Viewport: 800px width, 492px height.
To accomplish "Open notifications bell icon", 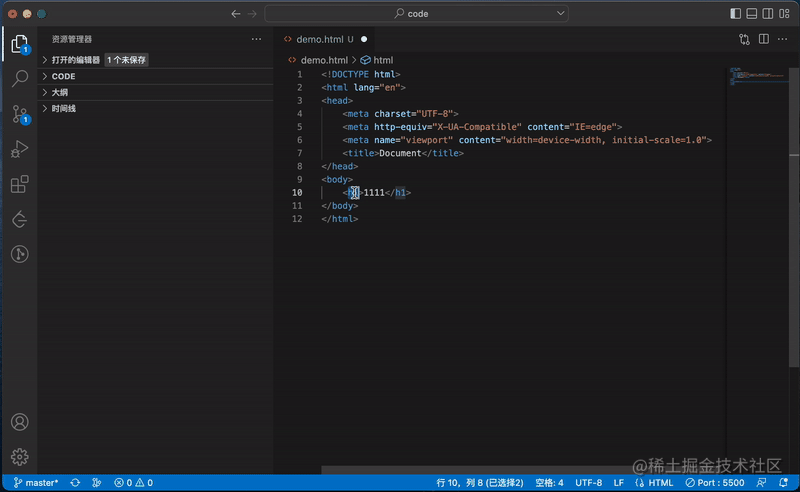I will coord(783,483).
